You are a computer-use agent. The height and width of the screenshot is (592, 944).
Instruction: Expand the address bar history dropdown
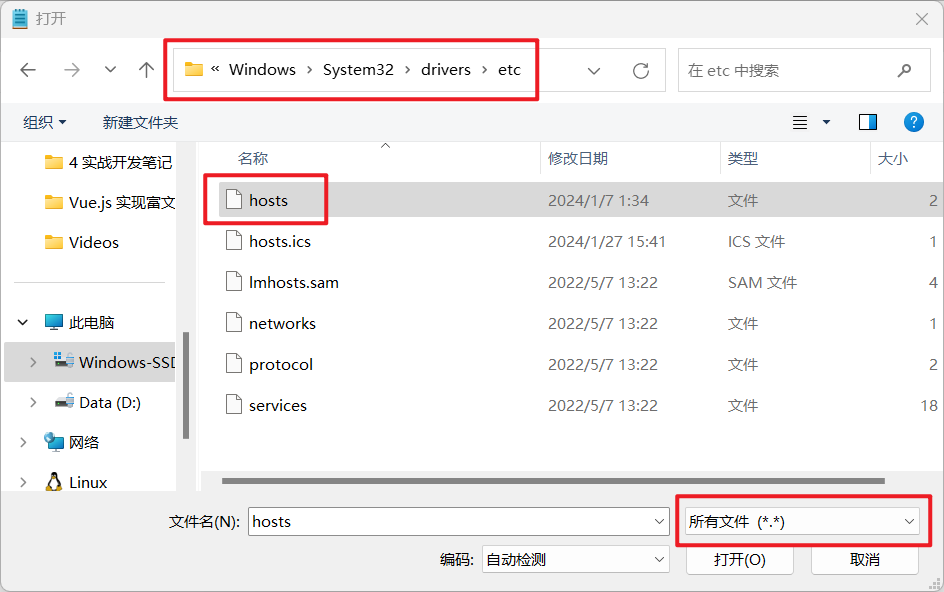click(x=594, y=71)
